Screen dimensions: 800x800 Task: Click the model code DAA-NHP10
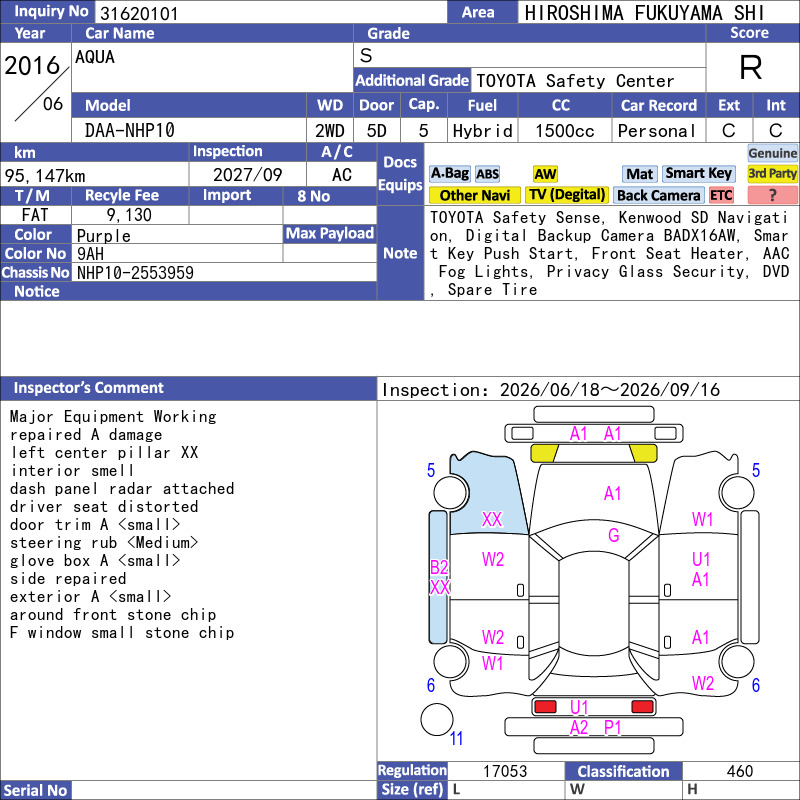[x=130, y=130]
